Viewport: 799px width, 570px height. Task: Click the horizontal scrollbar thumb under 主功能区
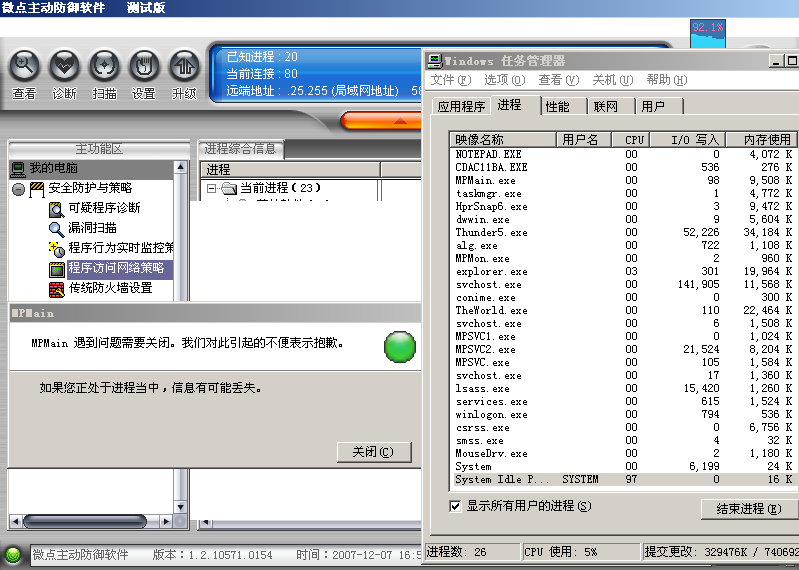[85, 521]
